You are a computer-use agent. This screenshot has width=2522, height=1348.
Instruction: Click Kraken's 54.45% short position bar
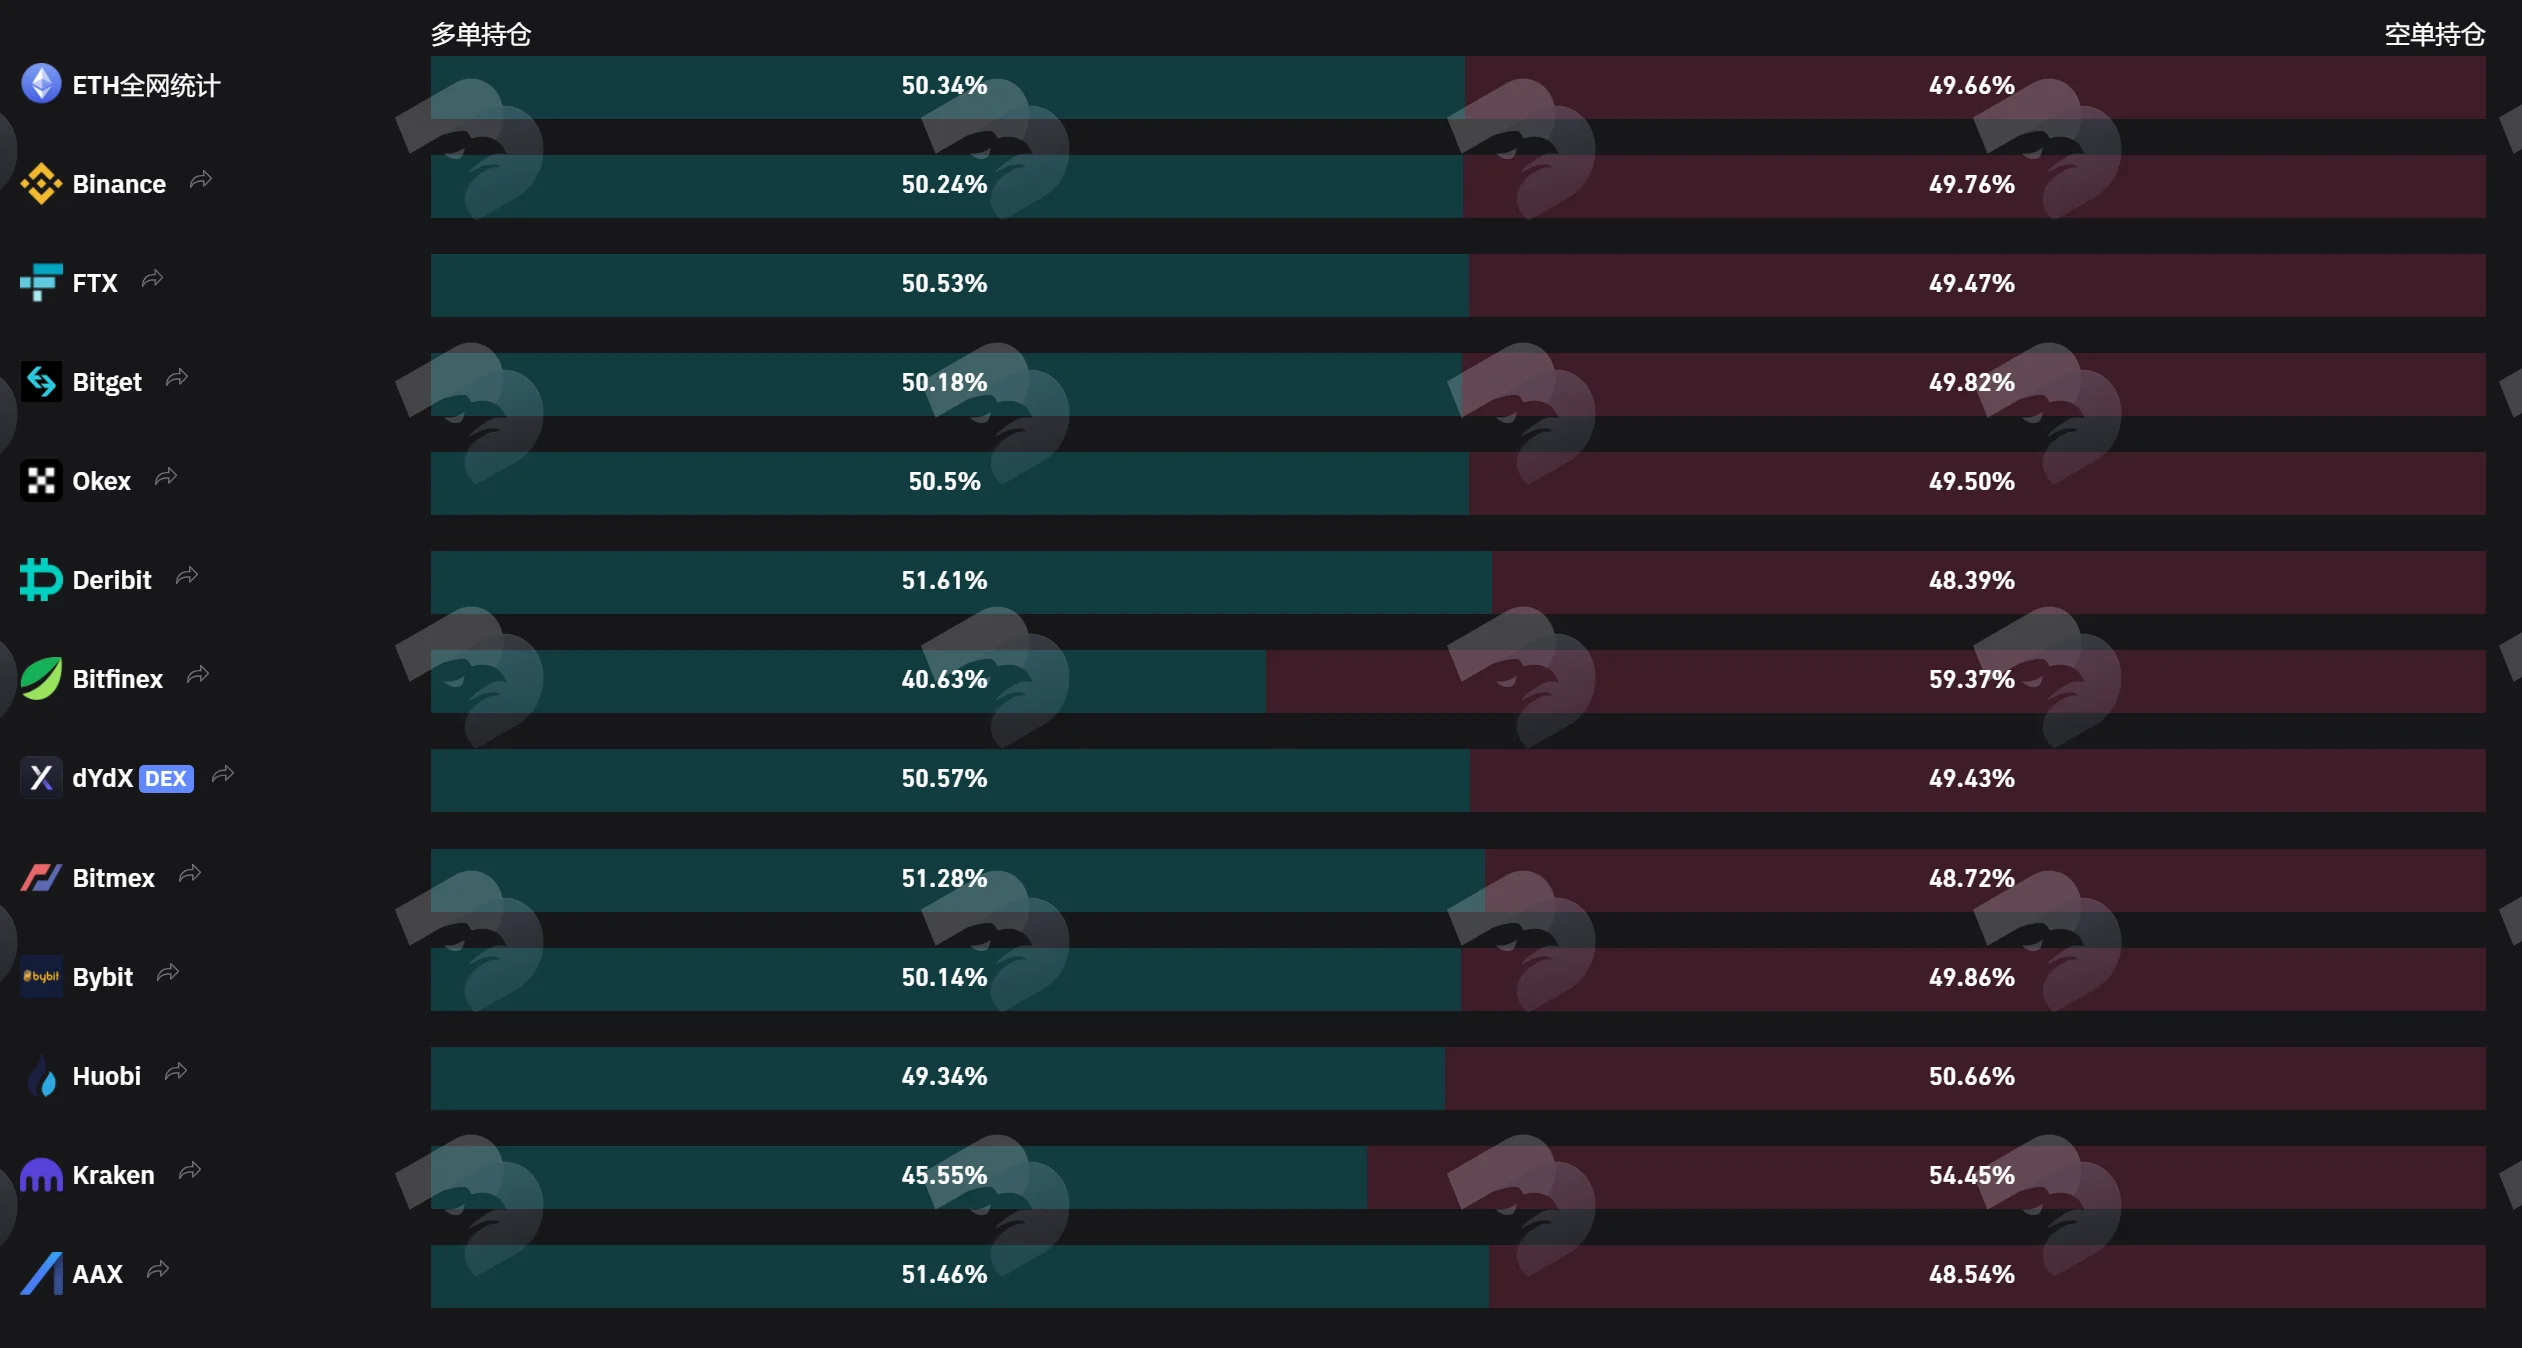coord(1926,1177)
